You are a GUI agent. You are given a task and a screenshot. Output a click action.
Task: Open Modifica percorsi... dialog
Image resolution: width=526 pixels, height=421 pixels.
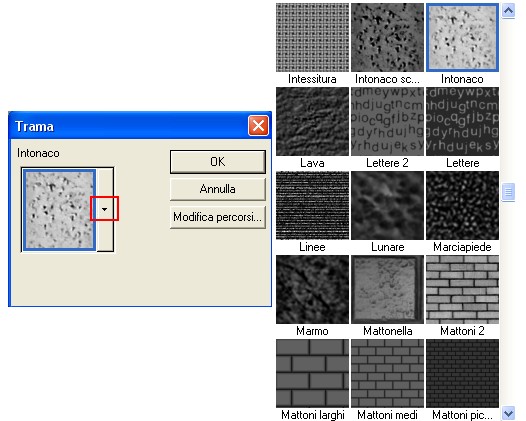218,217
